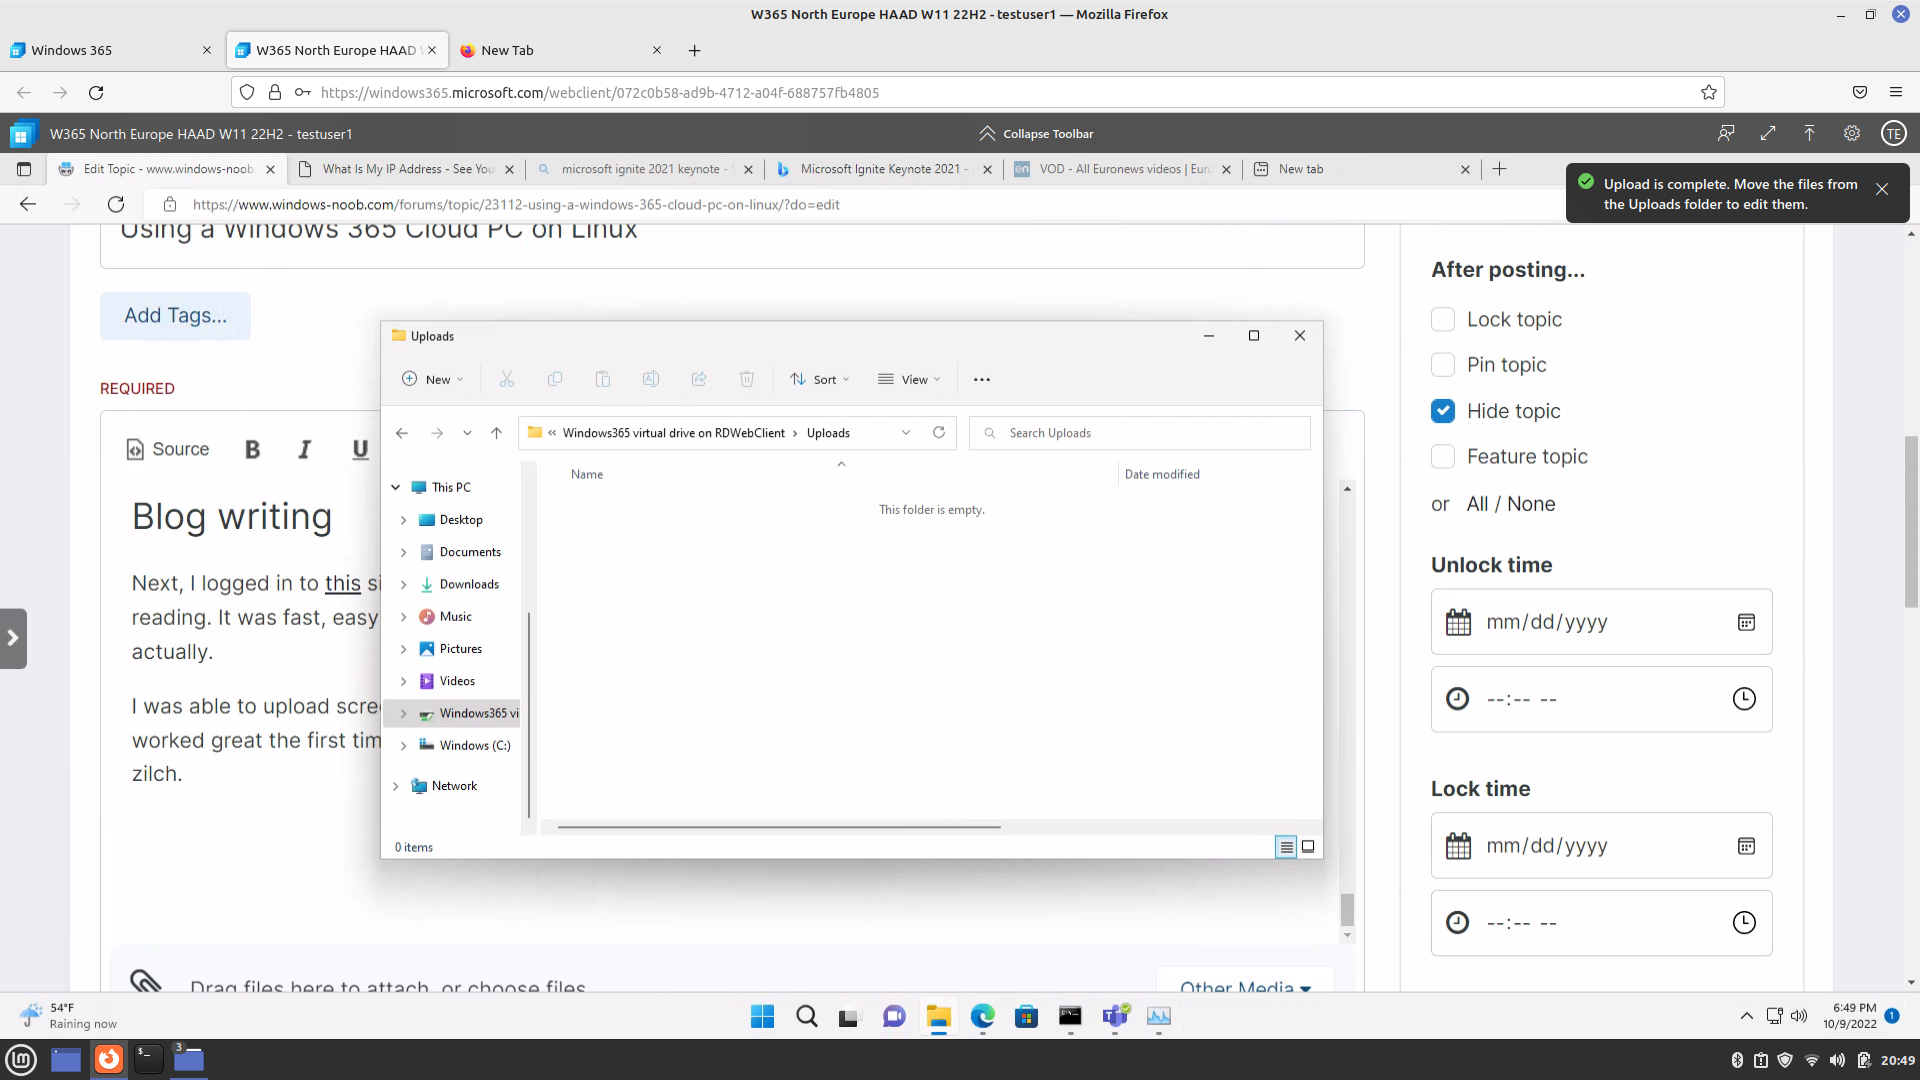Switch to large thumbnails view in Uploads
Image resolution: width=1920 pixels, height=1080 pixels.
click(1308, 847)
